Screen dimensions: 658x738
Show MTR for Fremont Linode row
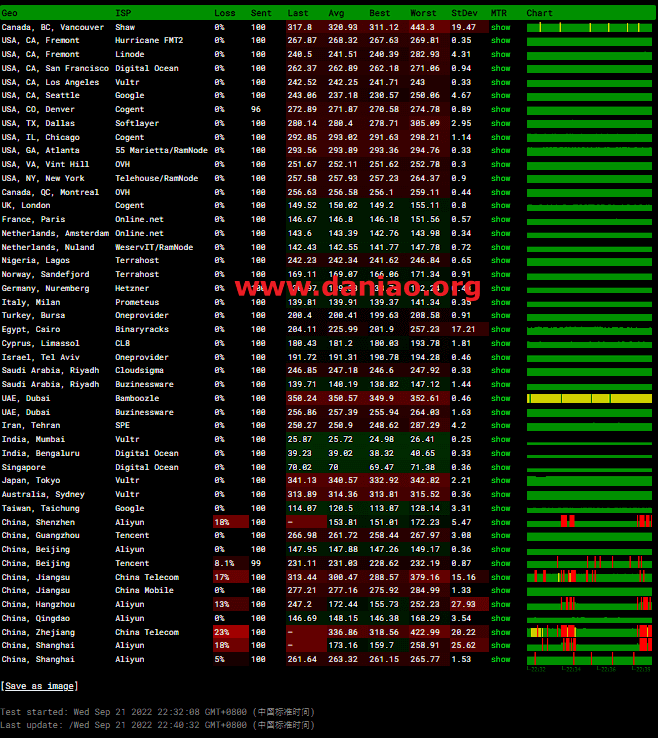(500, 55)
